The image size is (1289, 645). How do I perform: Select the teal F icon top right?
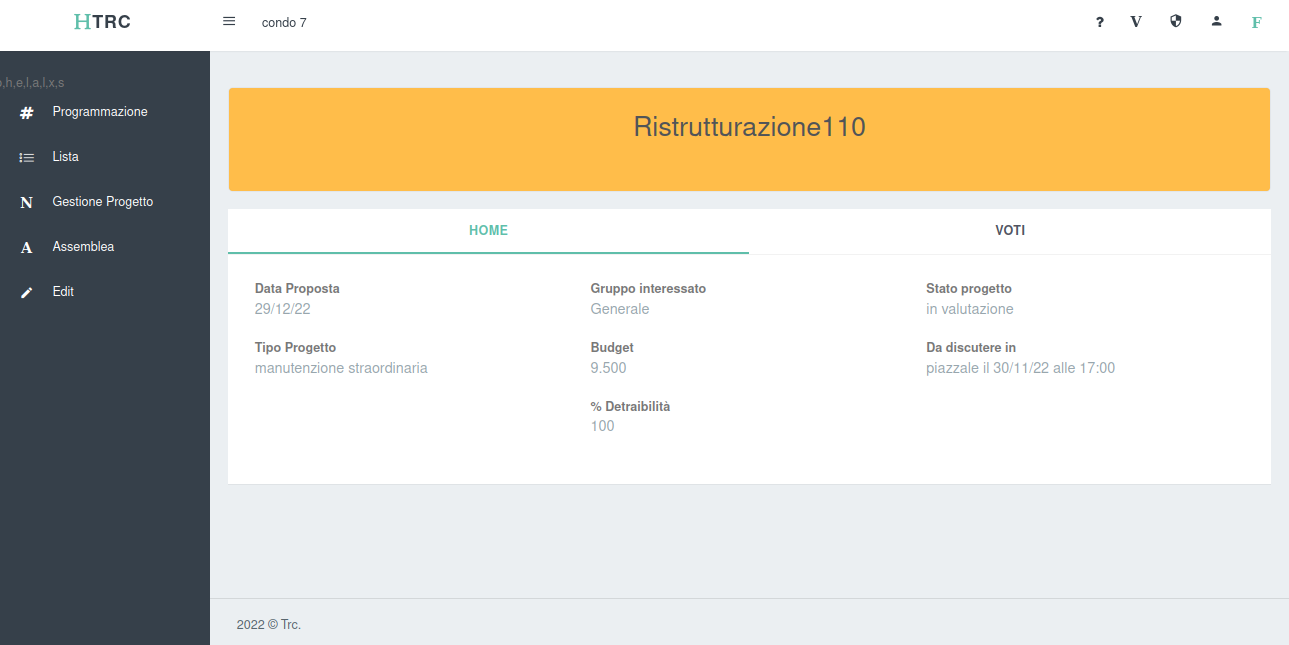(1256, 21)
